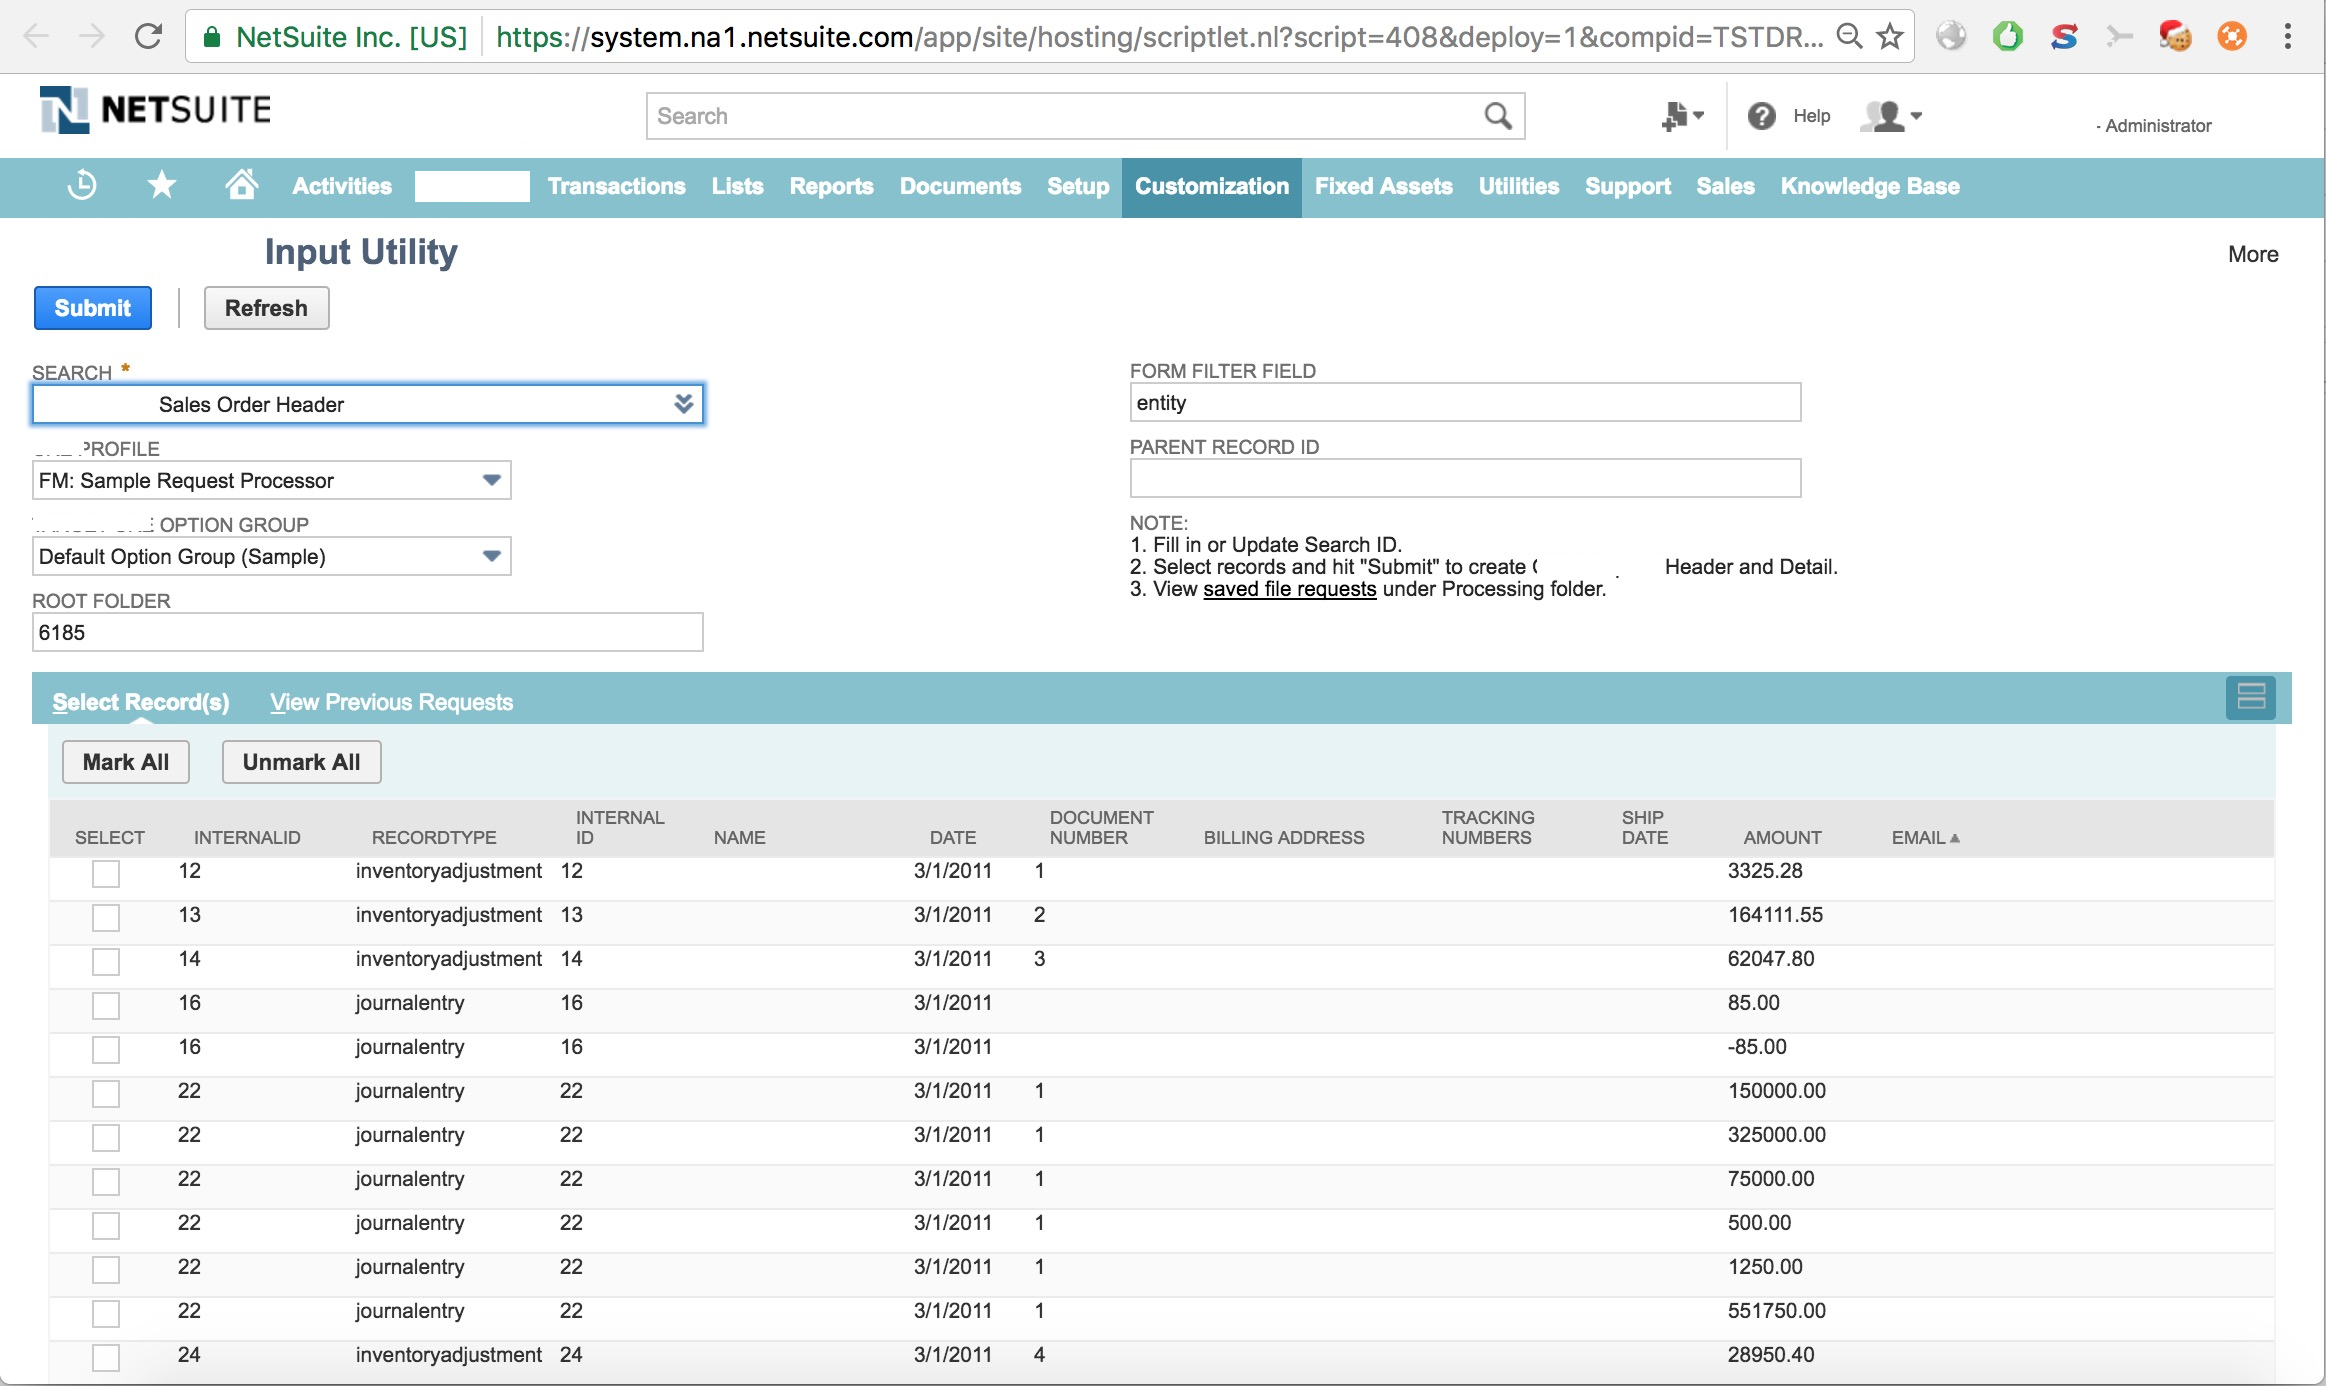Check the box for inventoryadjustment row 24
2326x1386 pixels.
[x=106, y=1357]
